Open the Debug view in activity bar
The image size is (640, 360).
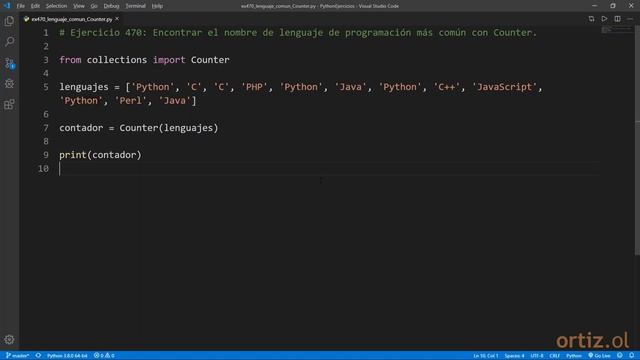coord(9,83)
